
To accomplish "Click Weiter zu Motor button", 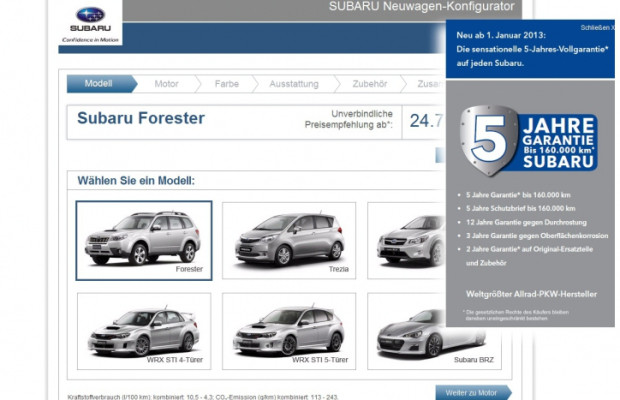I will click(x=473, y=392).
